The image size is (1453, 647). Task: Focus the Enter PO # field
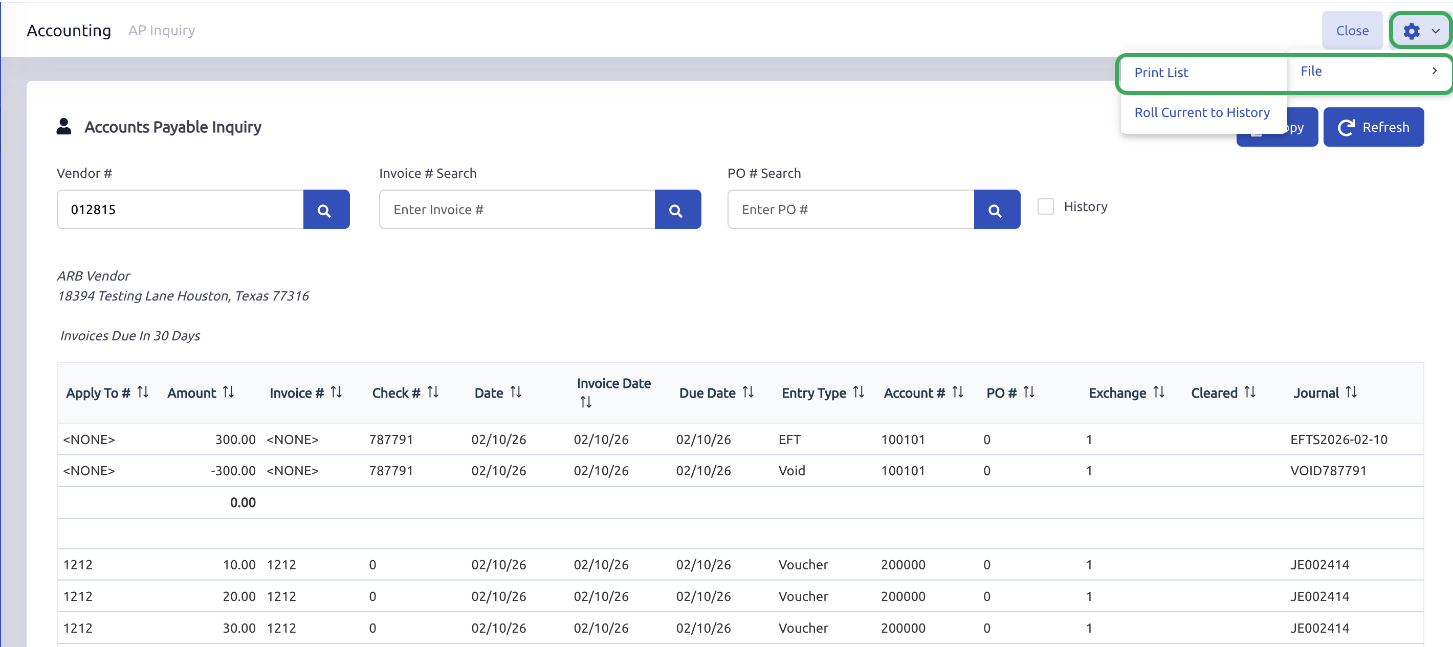851,210
